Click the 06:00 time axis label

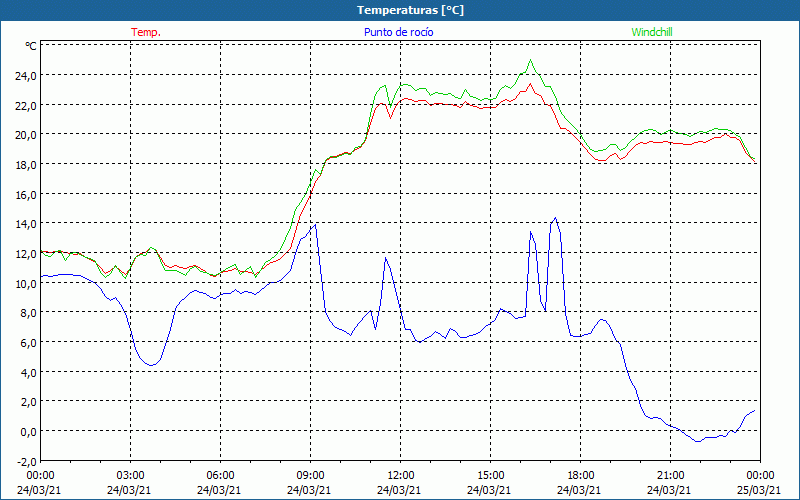click(220, 476)
